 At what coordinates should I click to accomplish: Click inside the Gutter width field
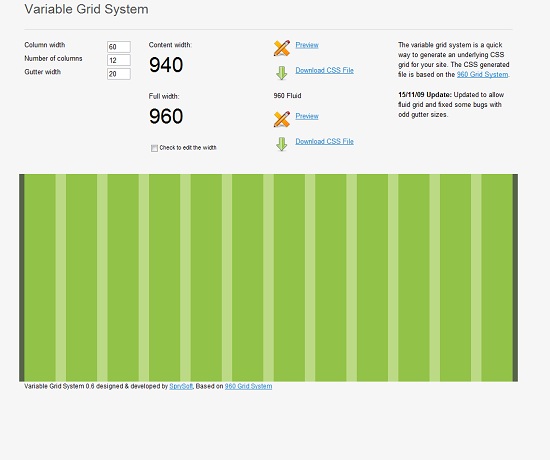coord(119,74)
